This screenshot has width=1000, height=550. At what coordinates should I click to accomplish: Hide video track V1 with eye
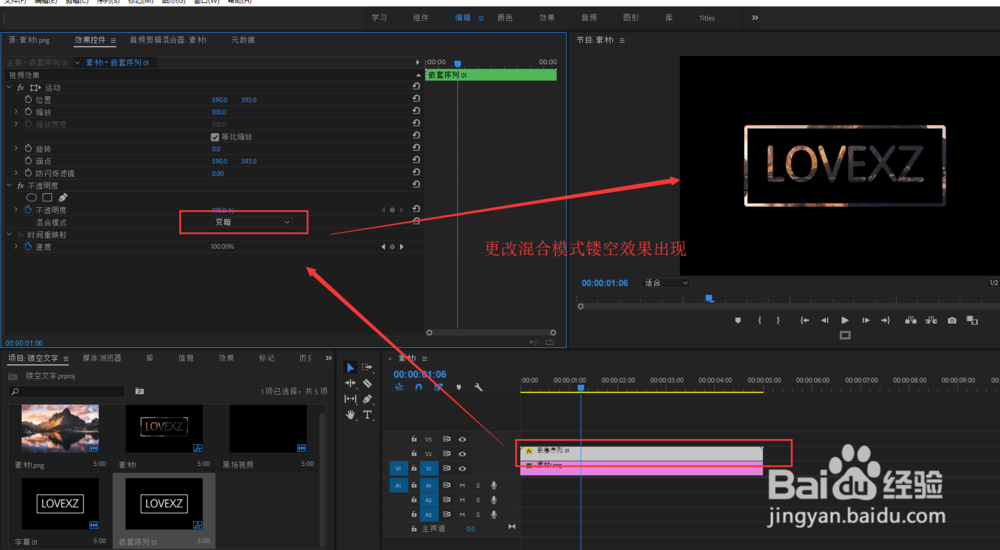tap(462, 468)
